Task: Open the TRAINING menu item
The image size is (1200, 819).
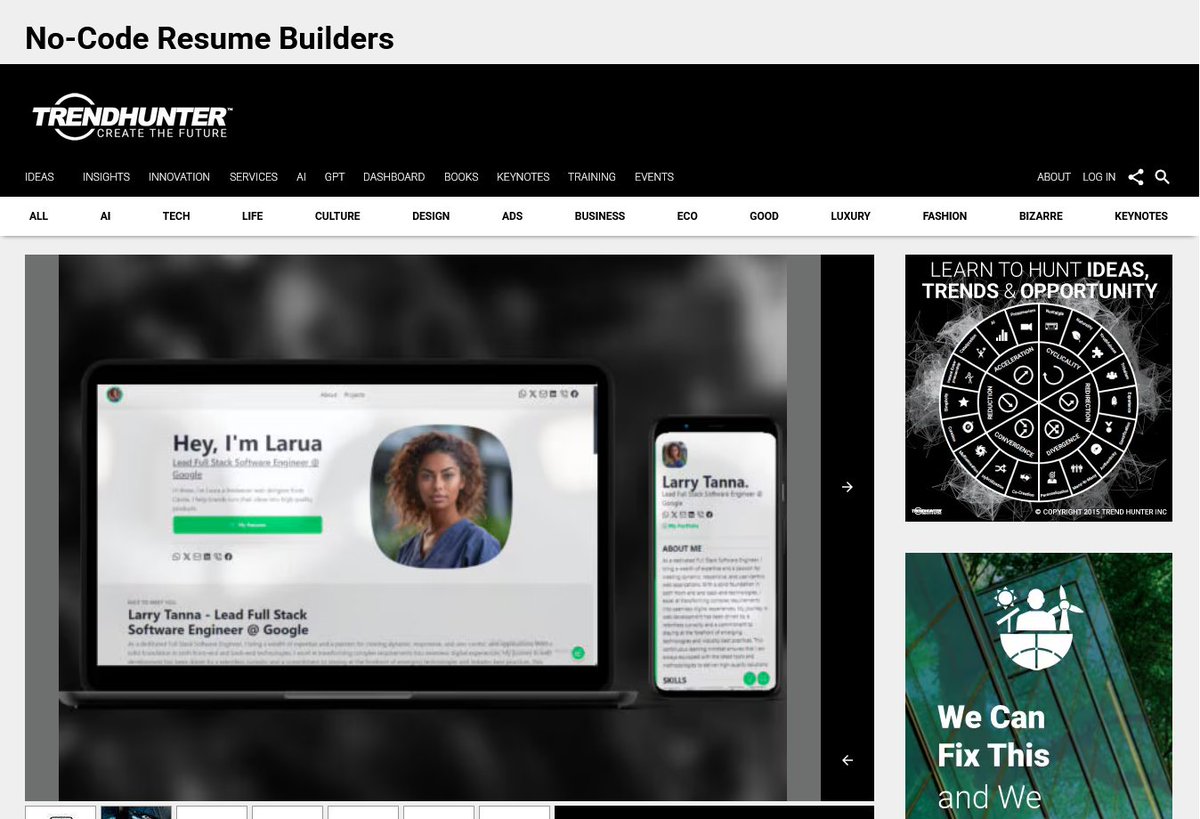Action: pos(592,177)
